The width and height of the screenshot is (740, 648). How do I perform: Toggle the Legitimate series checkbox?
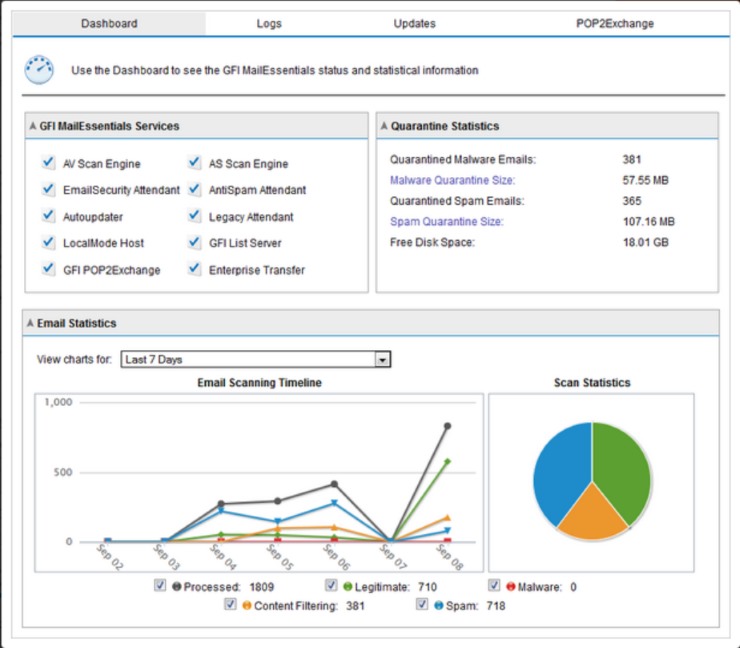(331, 586)
